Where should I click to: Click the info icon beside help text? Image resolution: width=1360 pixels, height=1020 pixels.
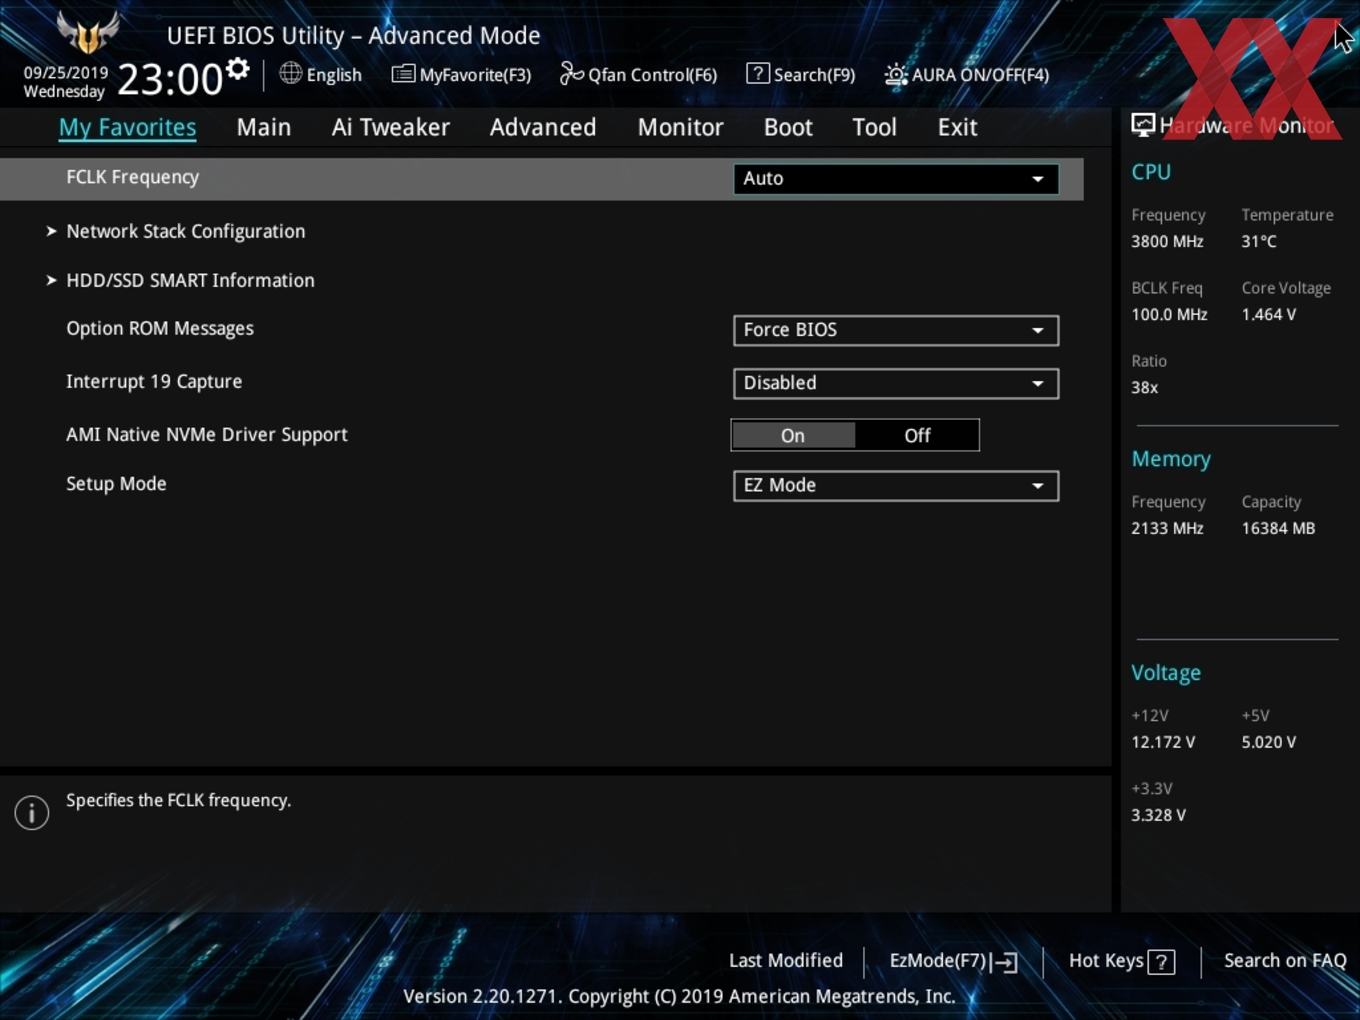click(32, 813)
